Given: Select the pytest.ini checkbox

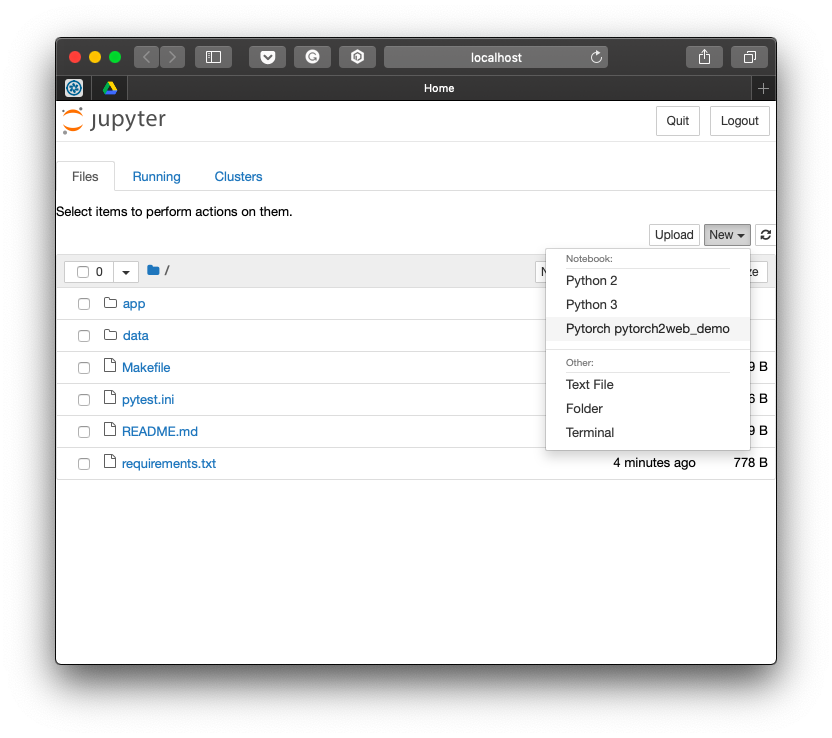Looking at the screenshot, I should click(x=84, y=400).
